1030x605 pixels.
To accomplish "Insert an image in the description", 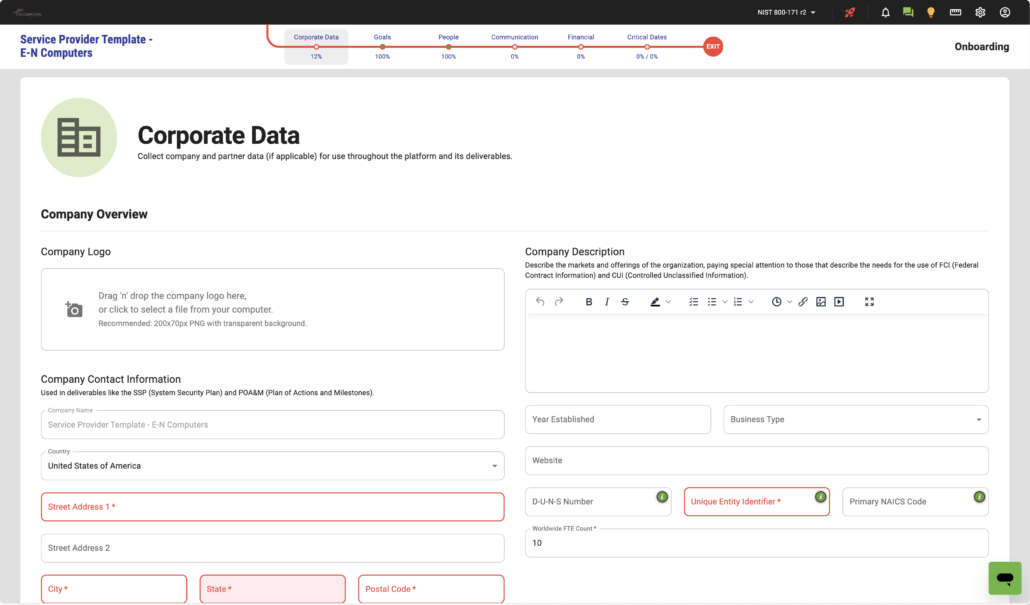I will [821, 302].
